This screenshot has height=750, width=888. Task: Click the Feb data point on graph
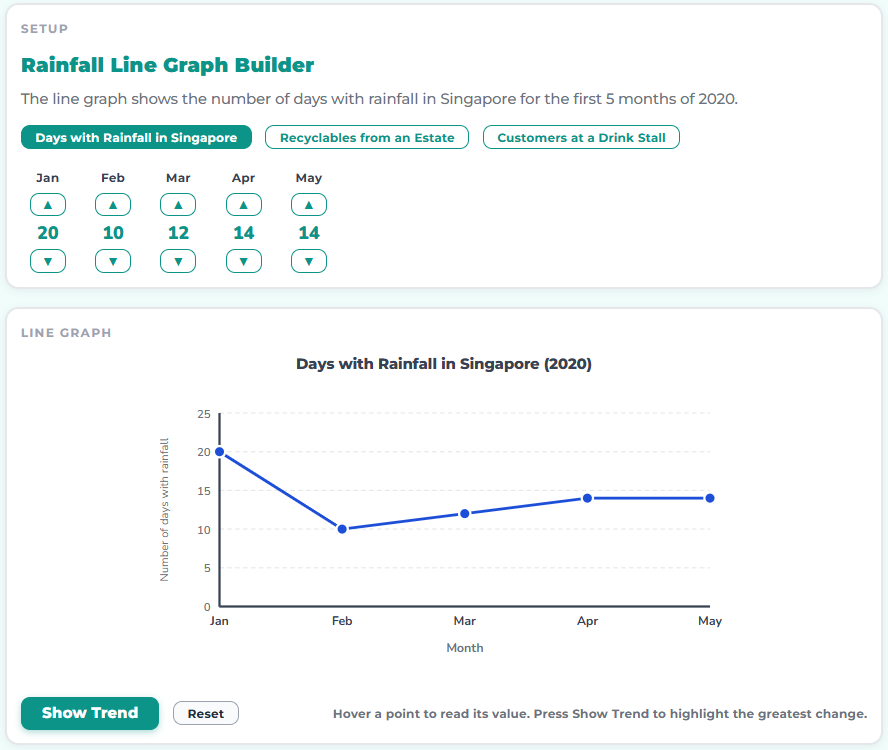point(342,529)
